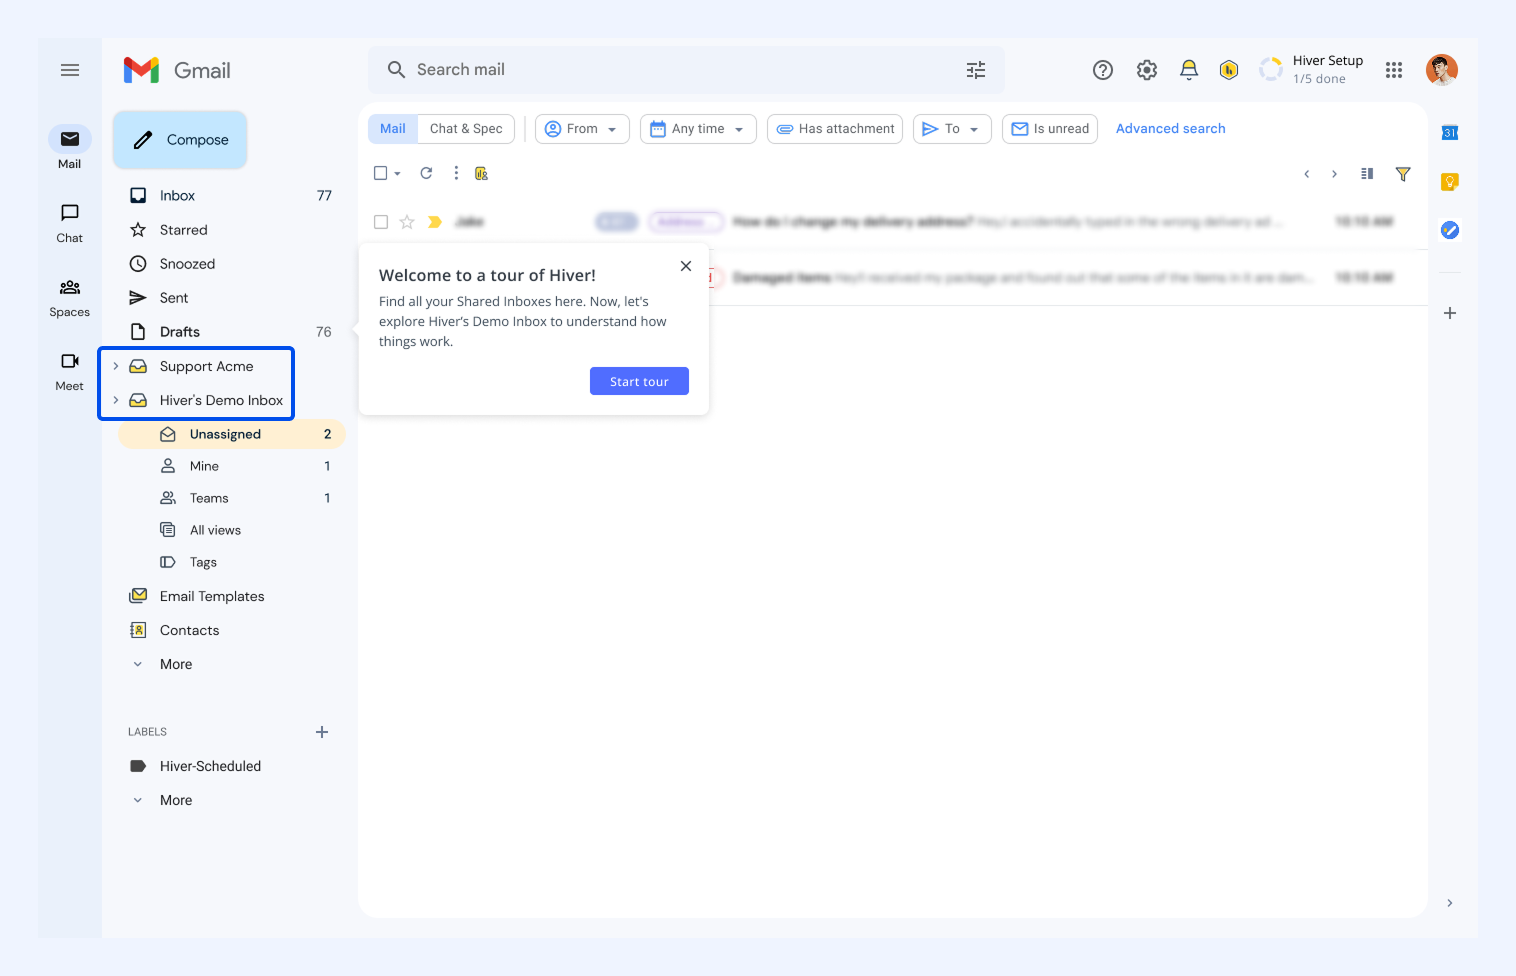Star the first email
Viewport: 1516px width, 976px height.
[407, 222]
